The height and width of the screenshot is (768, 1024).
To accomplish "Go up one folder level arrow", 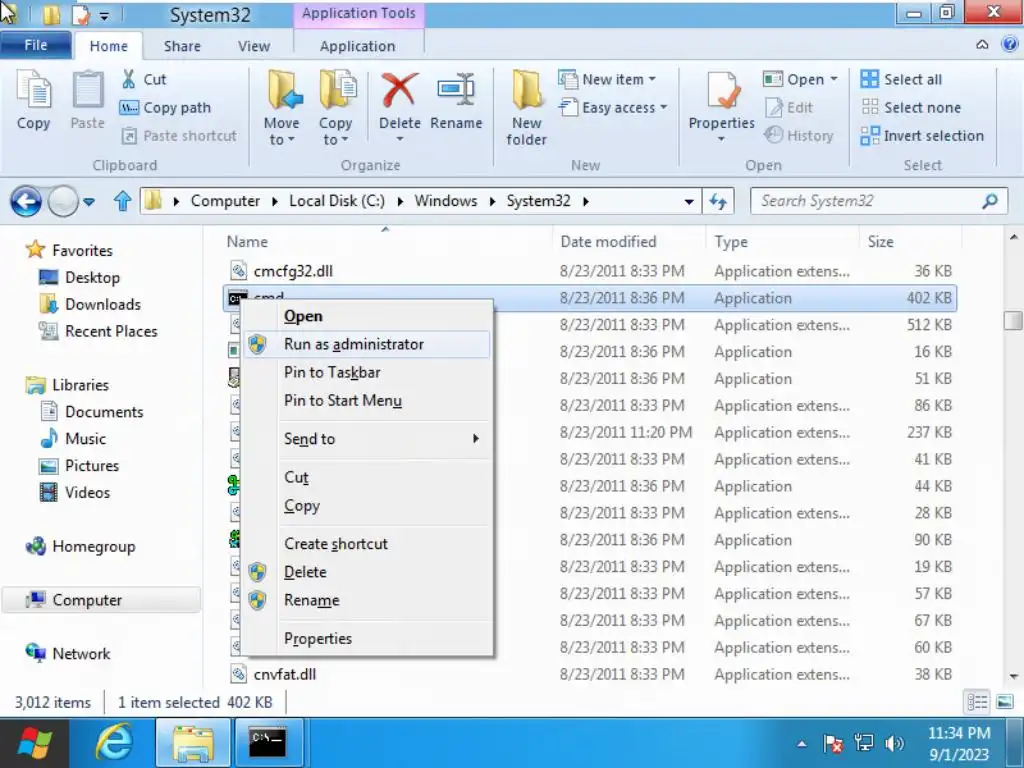I will 123,201.
